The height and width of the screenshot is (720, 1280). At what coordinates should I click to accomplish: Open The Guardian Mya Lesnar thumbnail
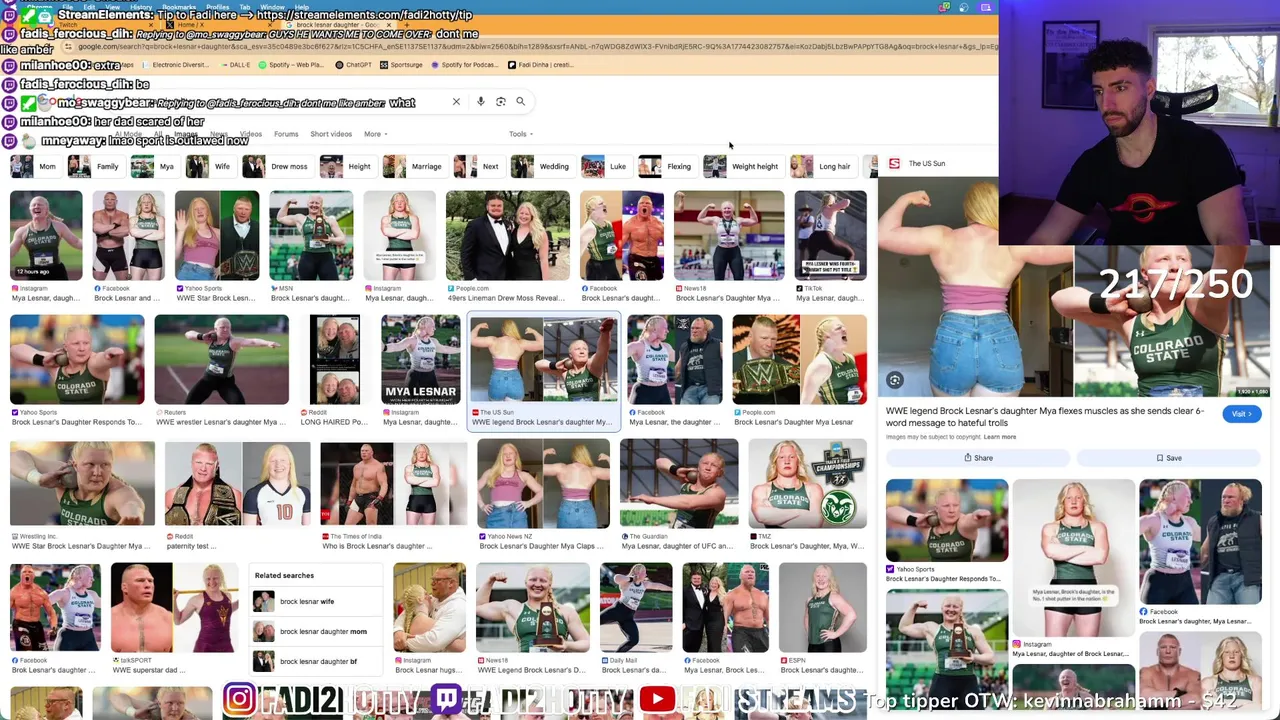pos(679,483)
